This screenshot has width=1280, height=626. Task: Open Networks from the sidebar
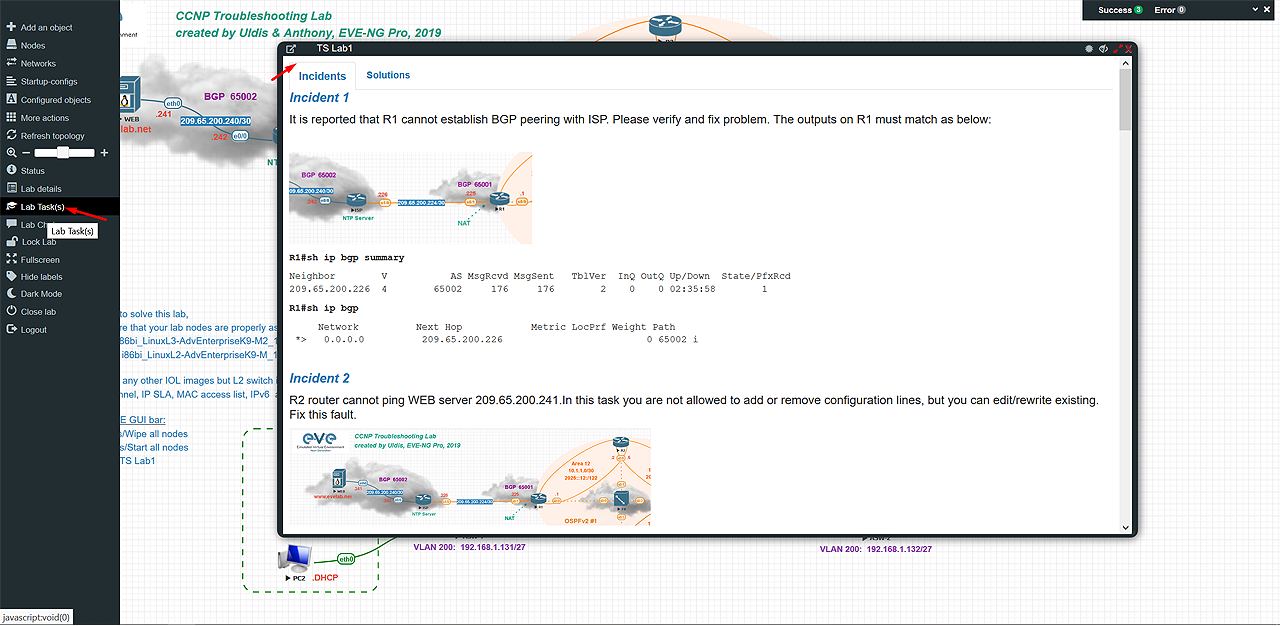tap(38, 64)
